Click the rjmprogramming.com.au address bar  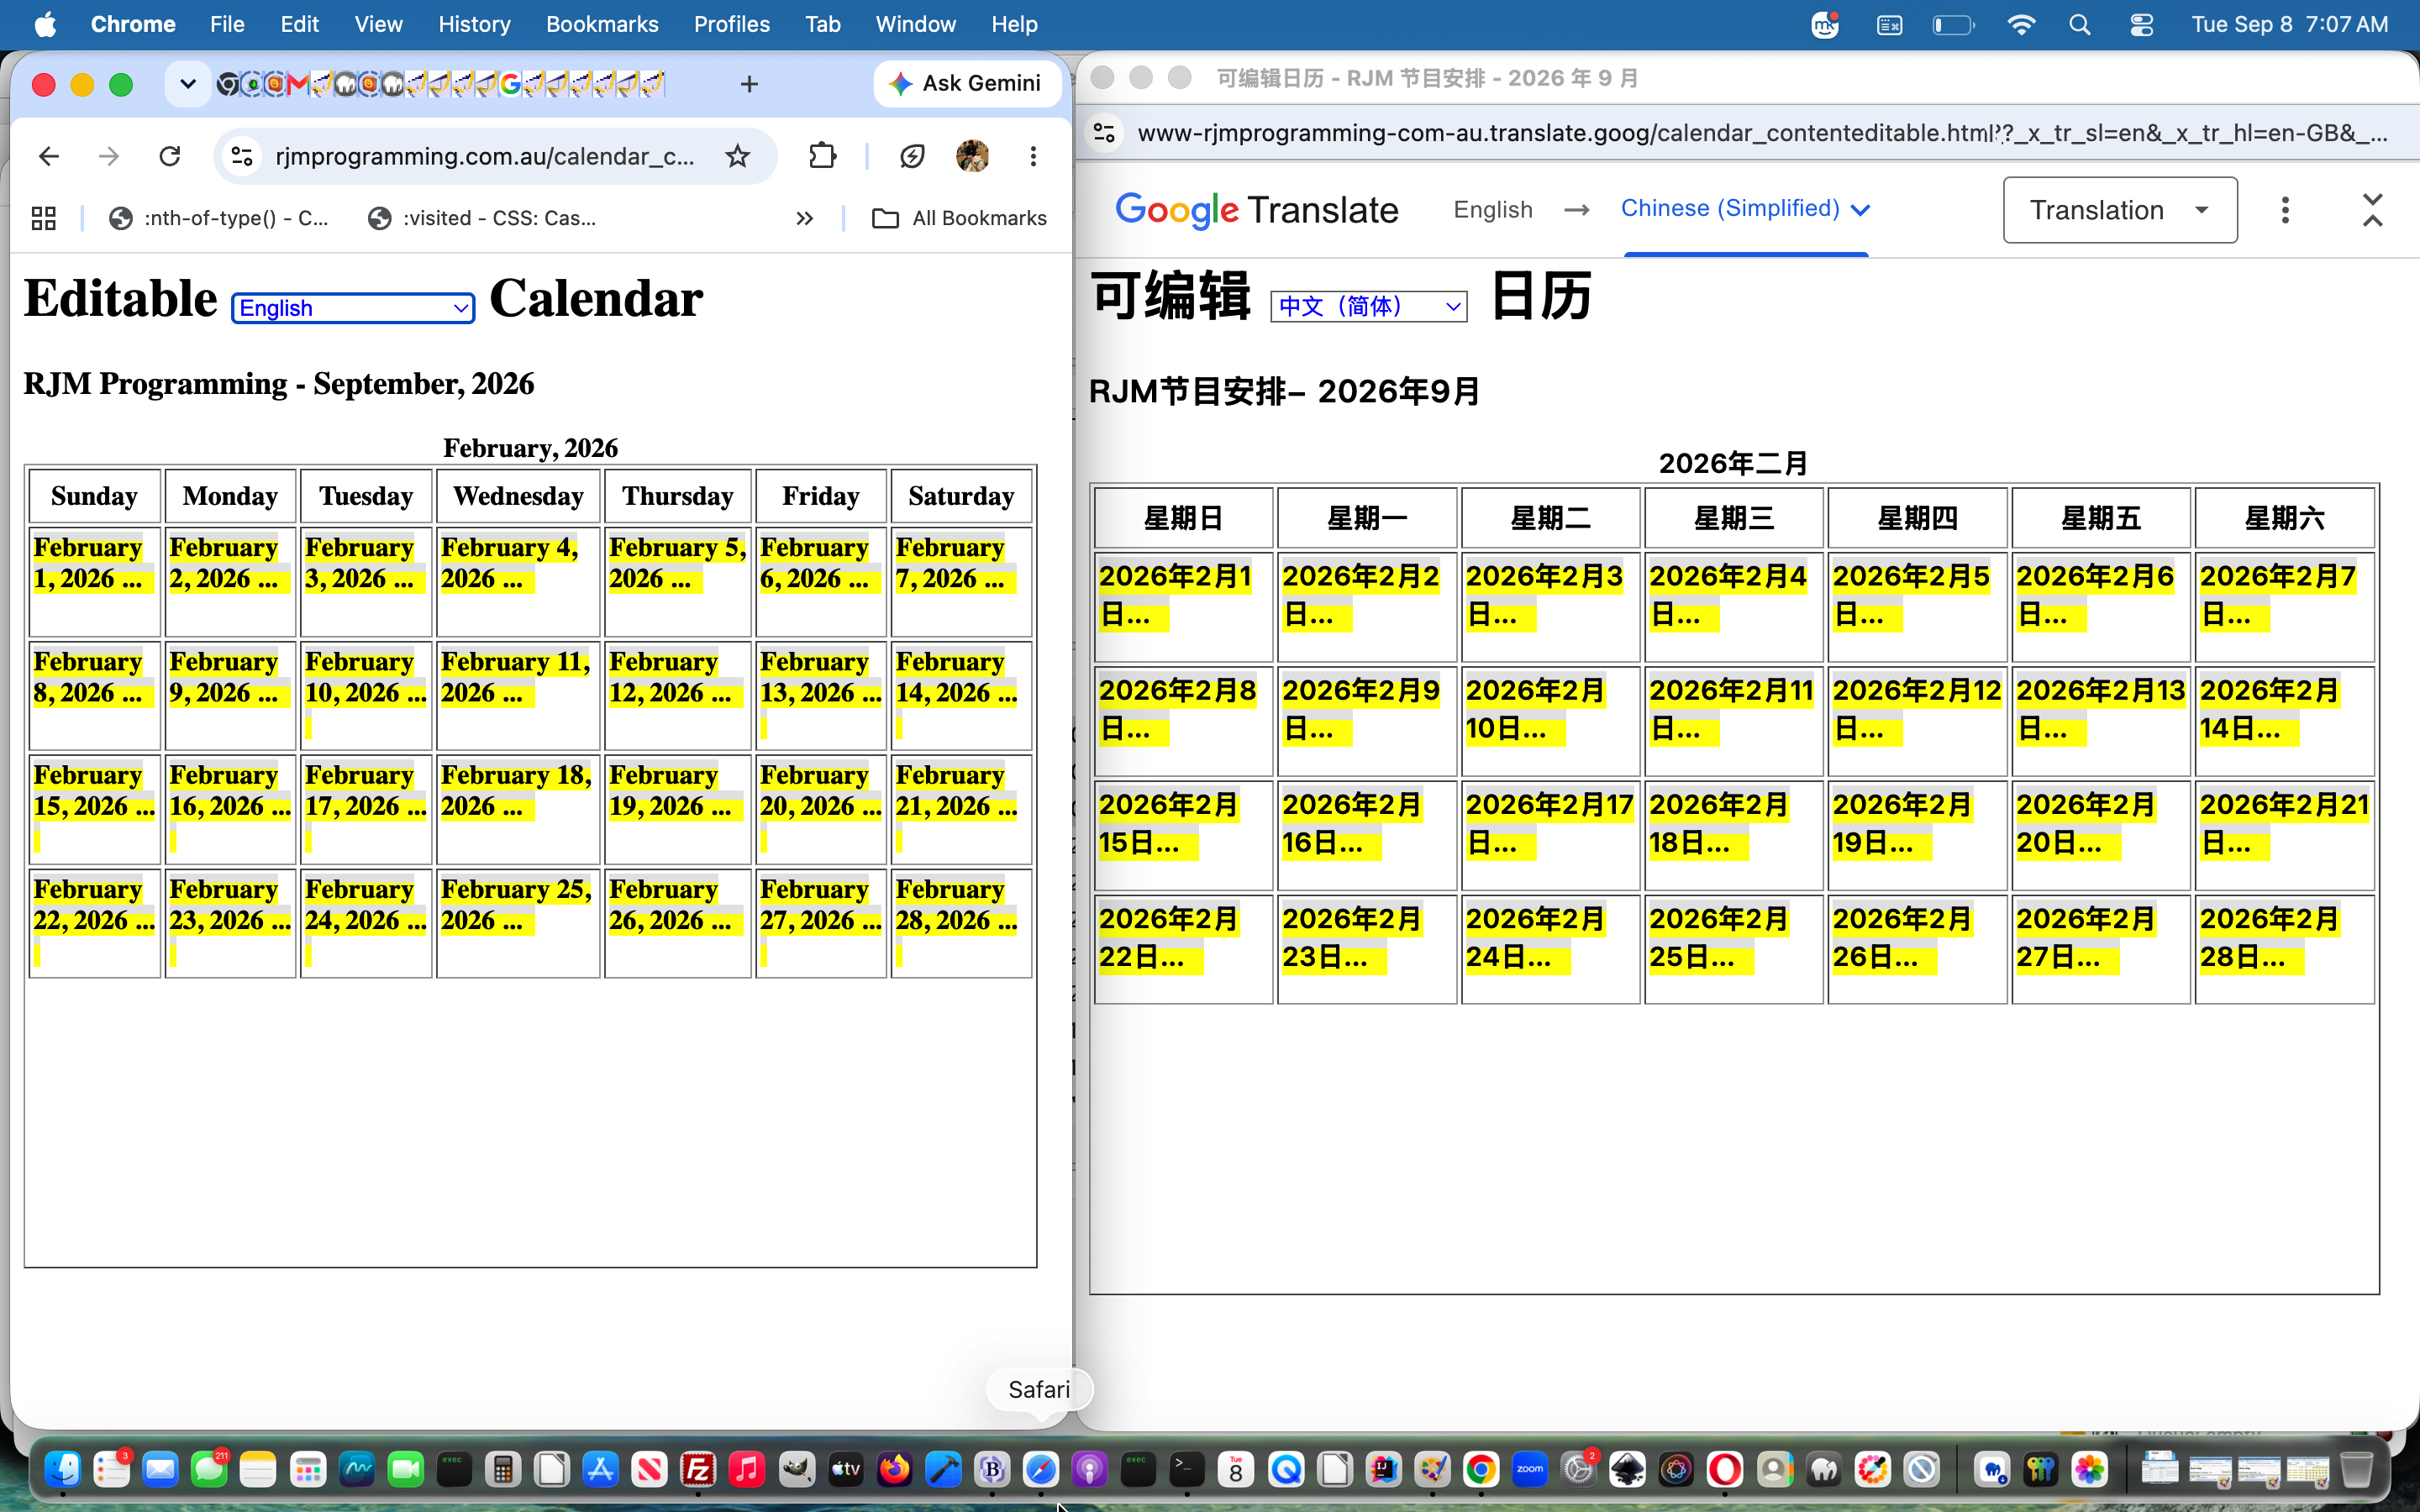coord(484,156)
